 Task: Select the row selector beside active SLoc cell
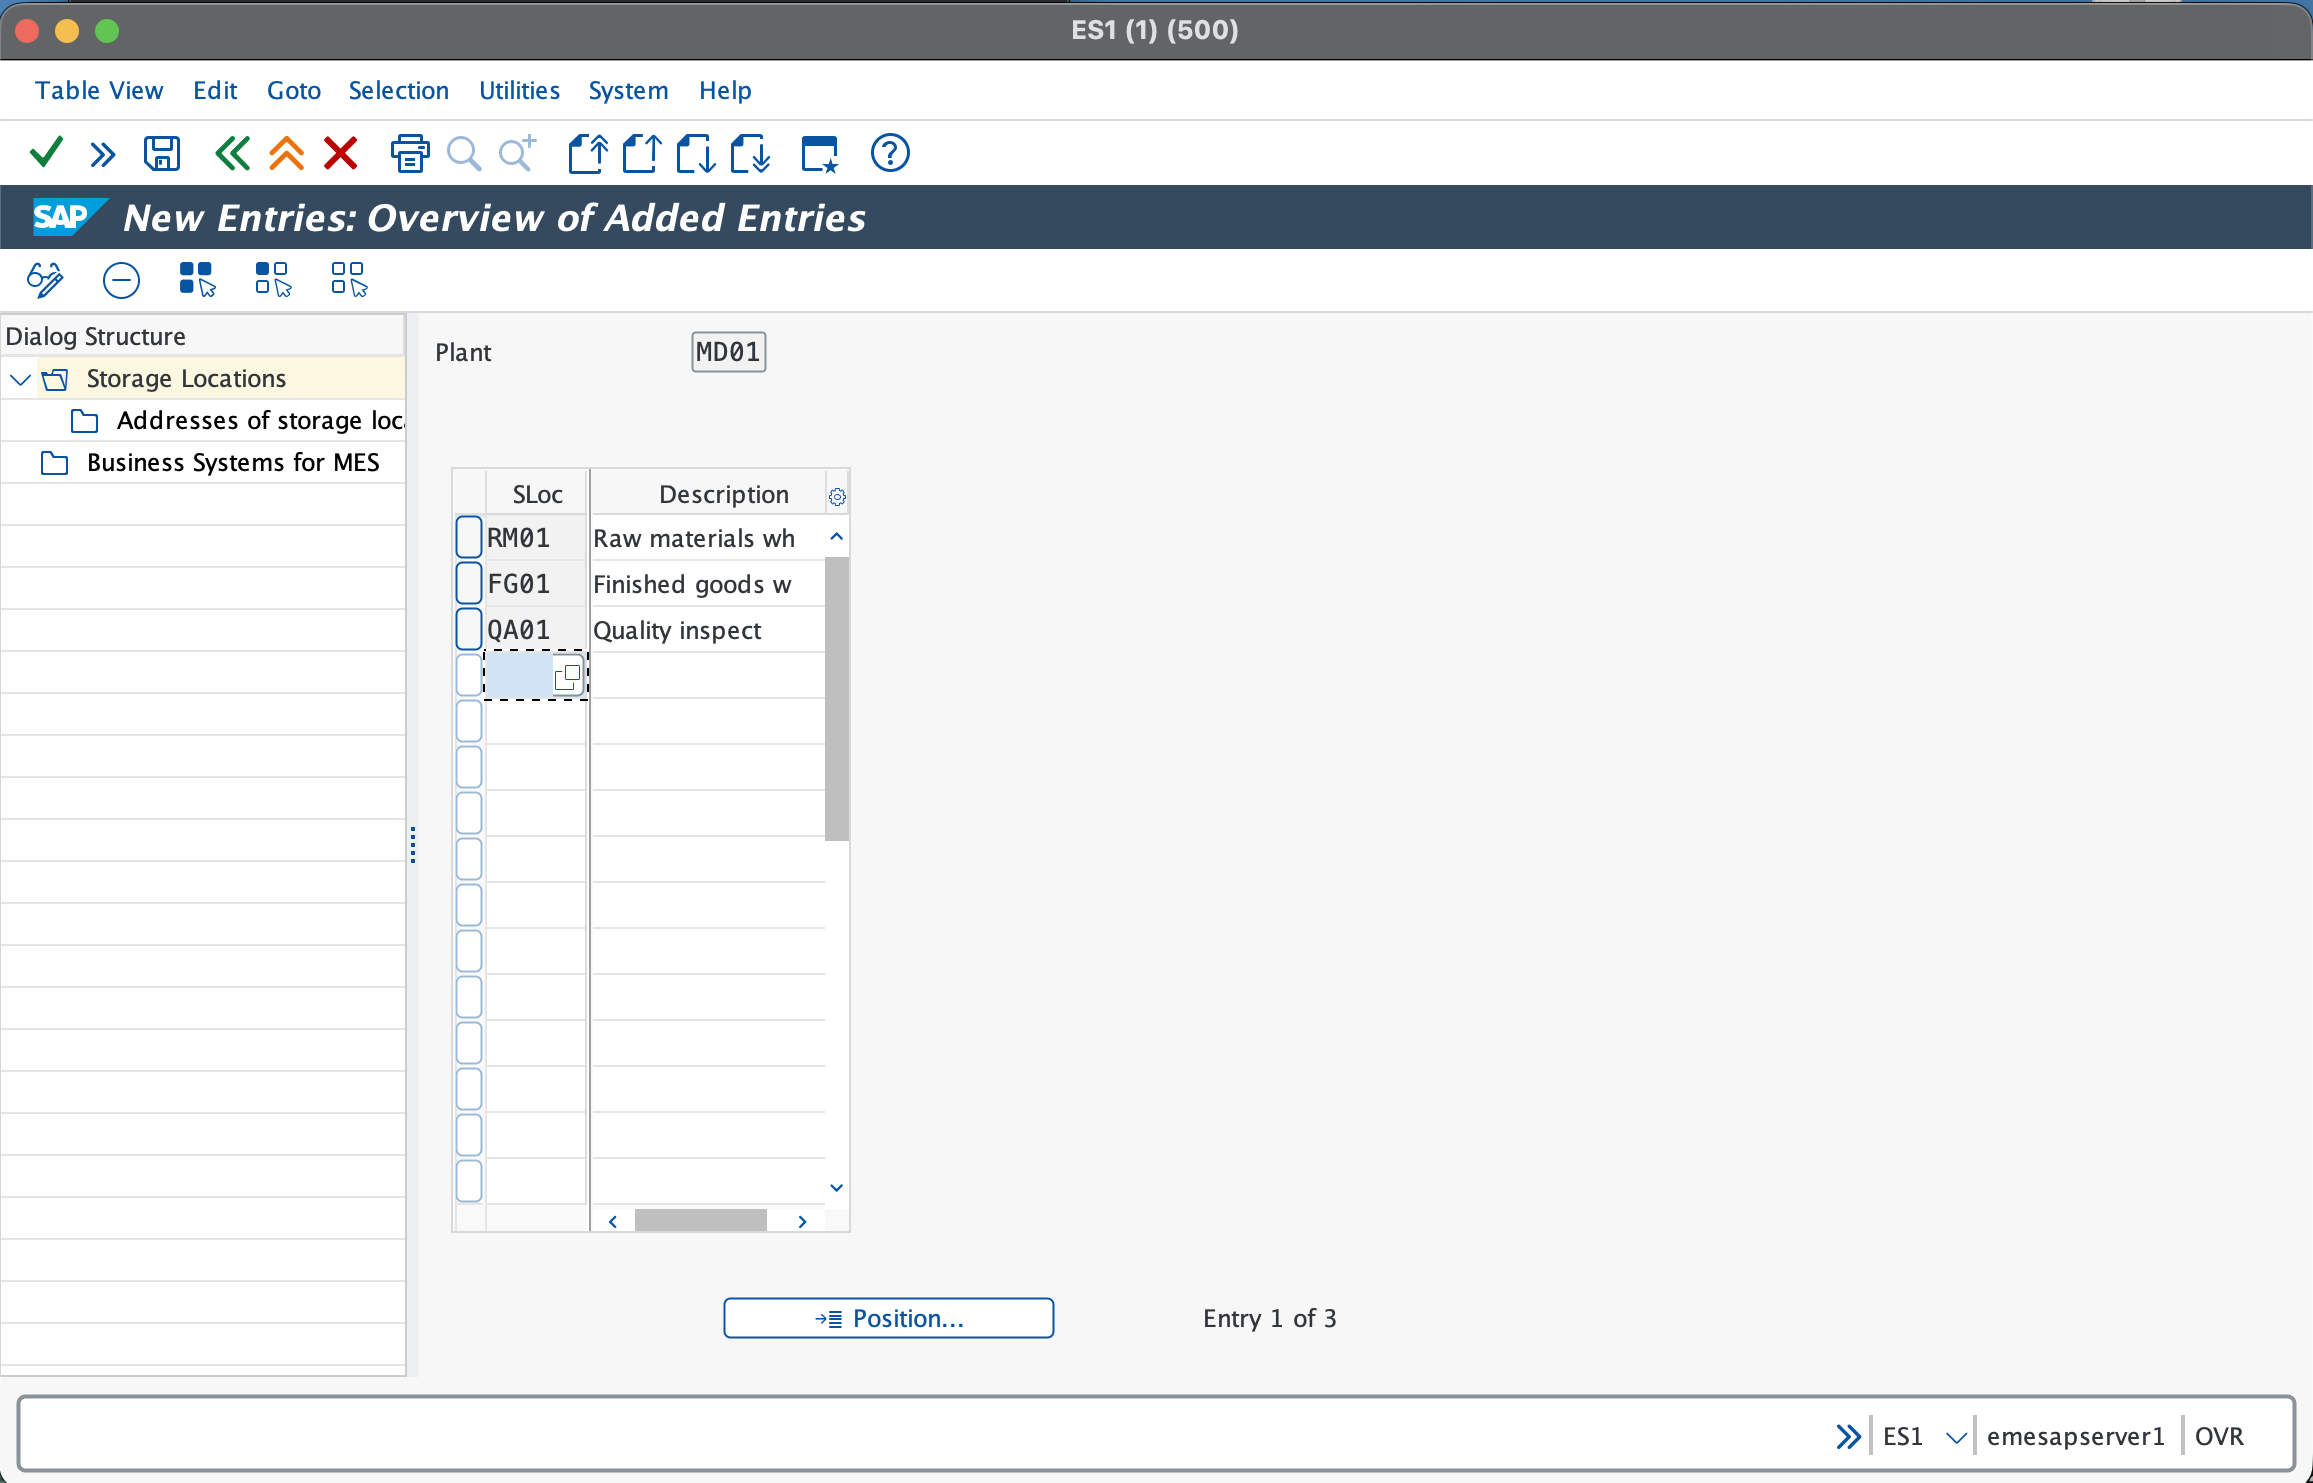(x=469, y=675)
